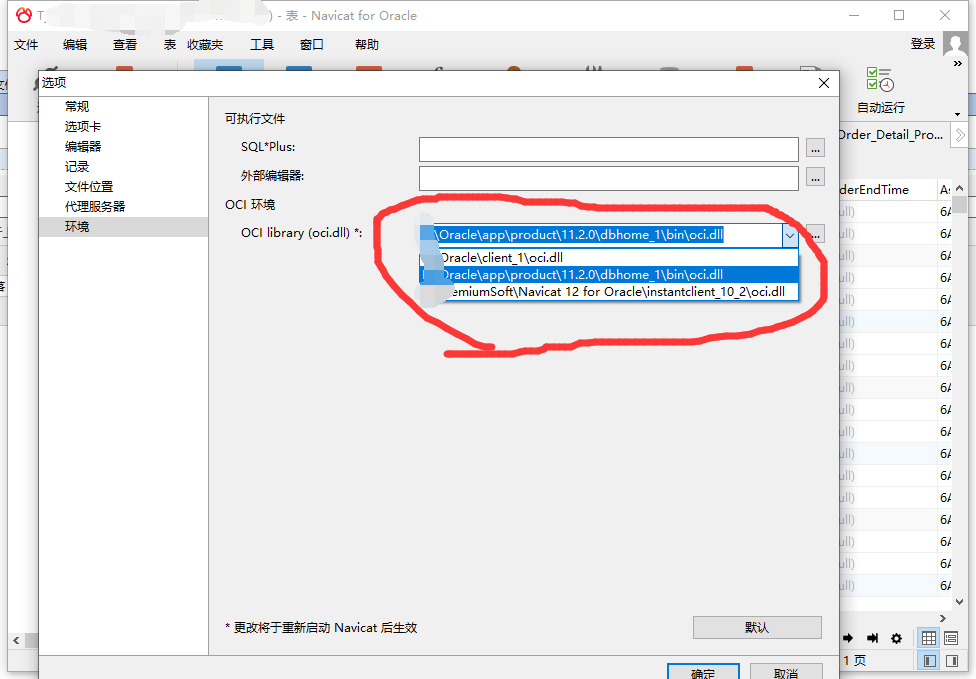The width and height of the screenshot is (976, 679).
Task: Click the 默认 button
Action: pos(757,627)
